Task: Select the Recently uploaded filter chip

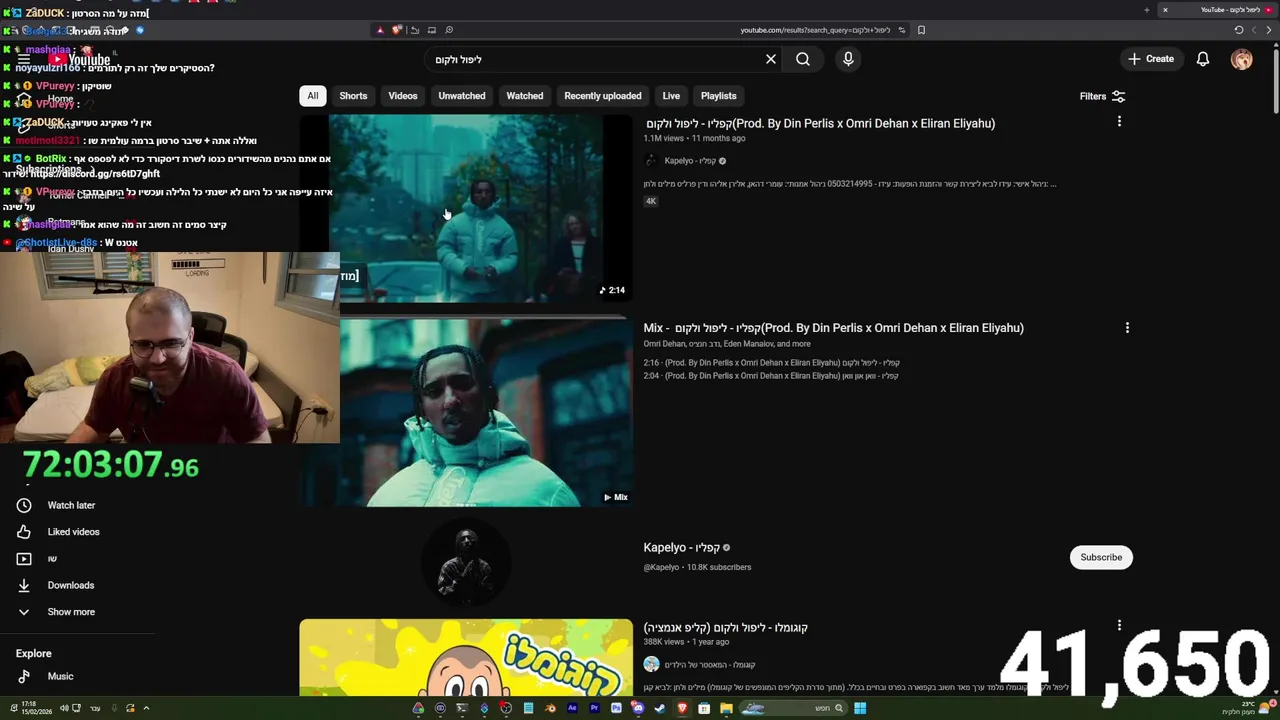Action: 603,96
